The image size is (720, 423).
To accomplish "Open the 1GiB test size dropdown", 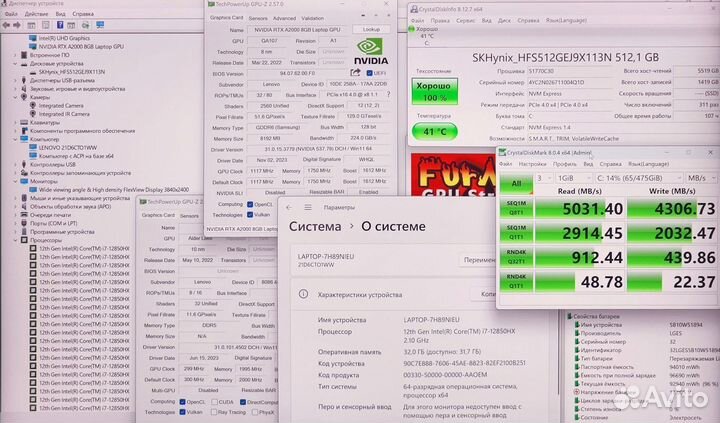I will click(574, 178).
